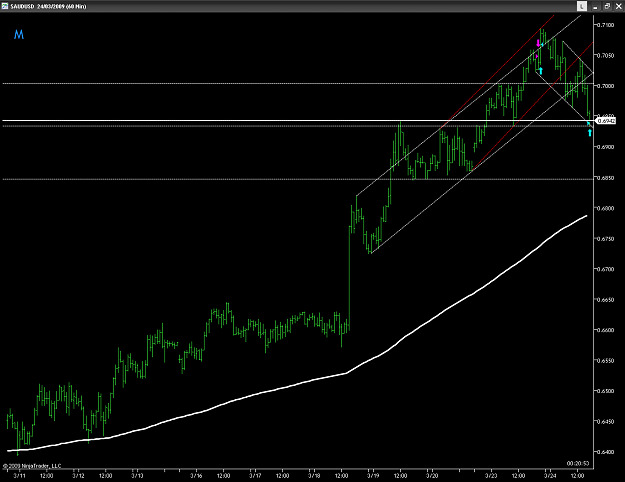Close the $AUDUSD chart window
625x482 pixels.
click(x=619, y=6)
